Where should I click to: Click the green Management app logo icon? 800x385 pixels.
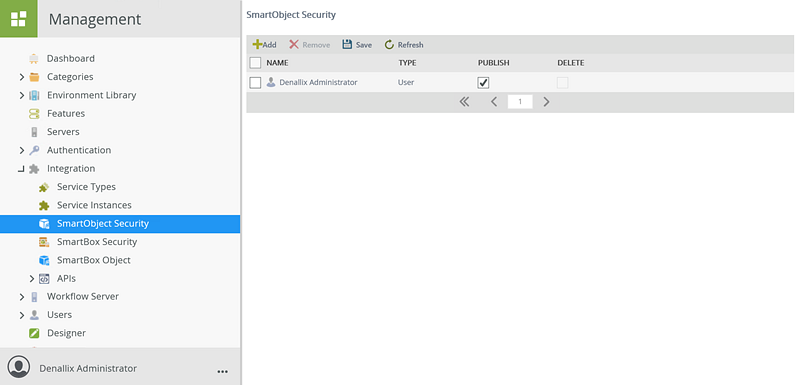[x=18, y=19]
